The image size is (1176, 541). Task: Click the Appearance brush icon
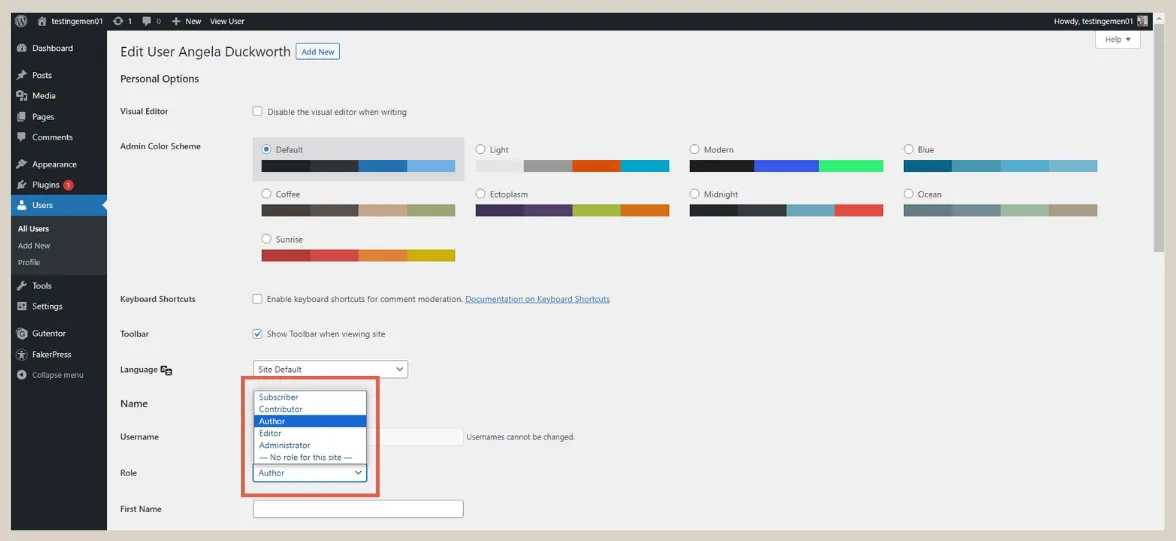click(x=22, y=164)
